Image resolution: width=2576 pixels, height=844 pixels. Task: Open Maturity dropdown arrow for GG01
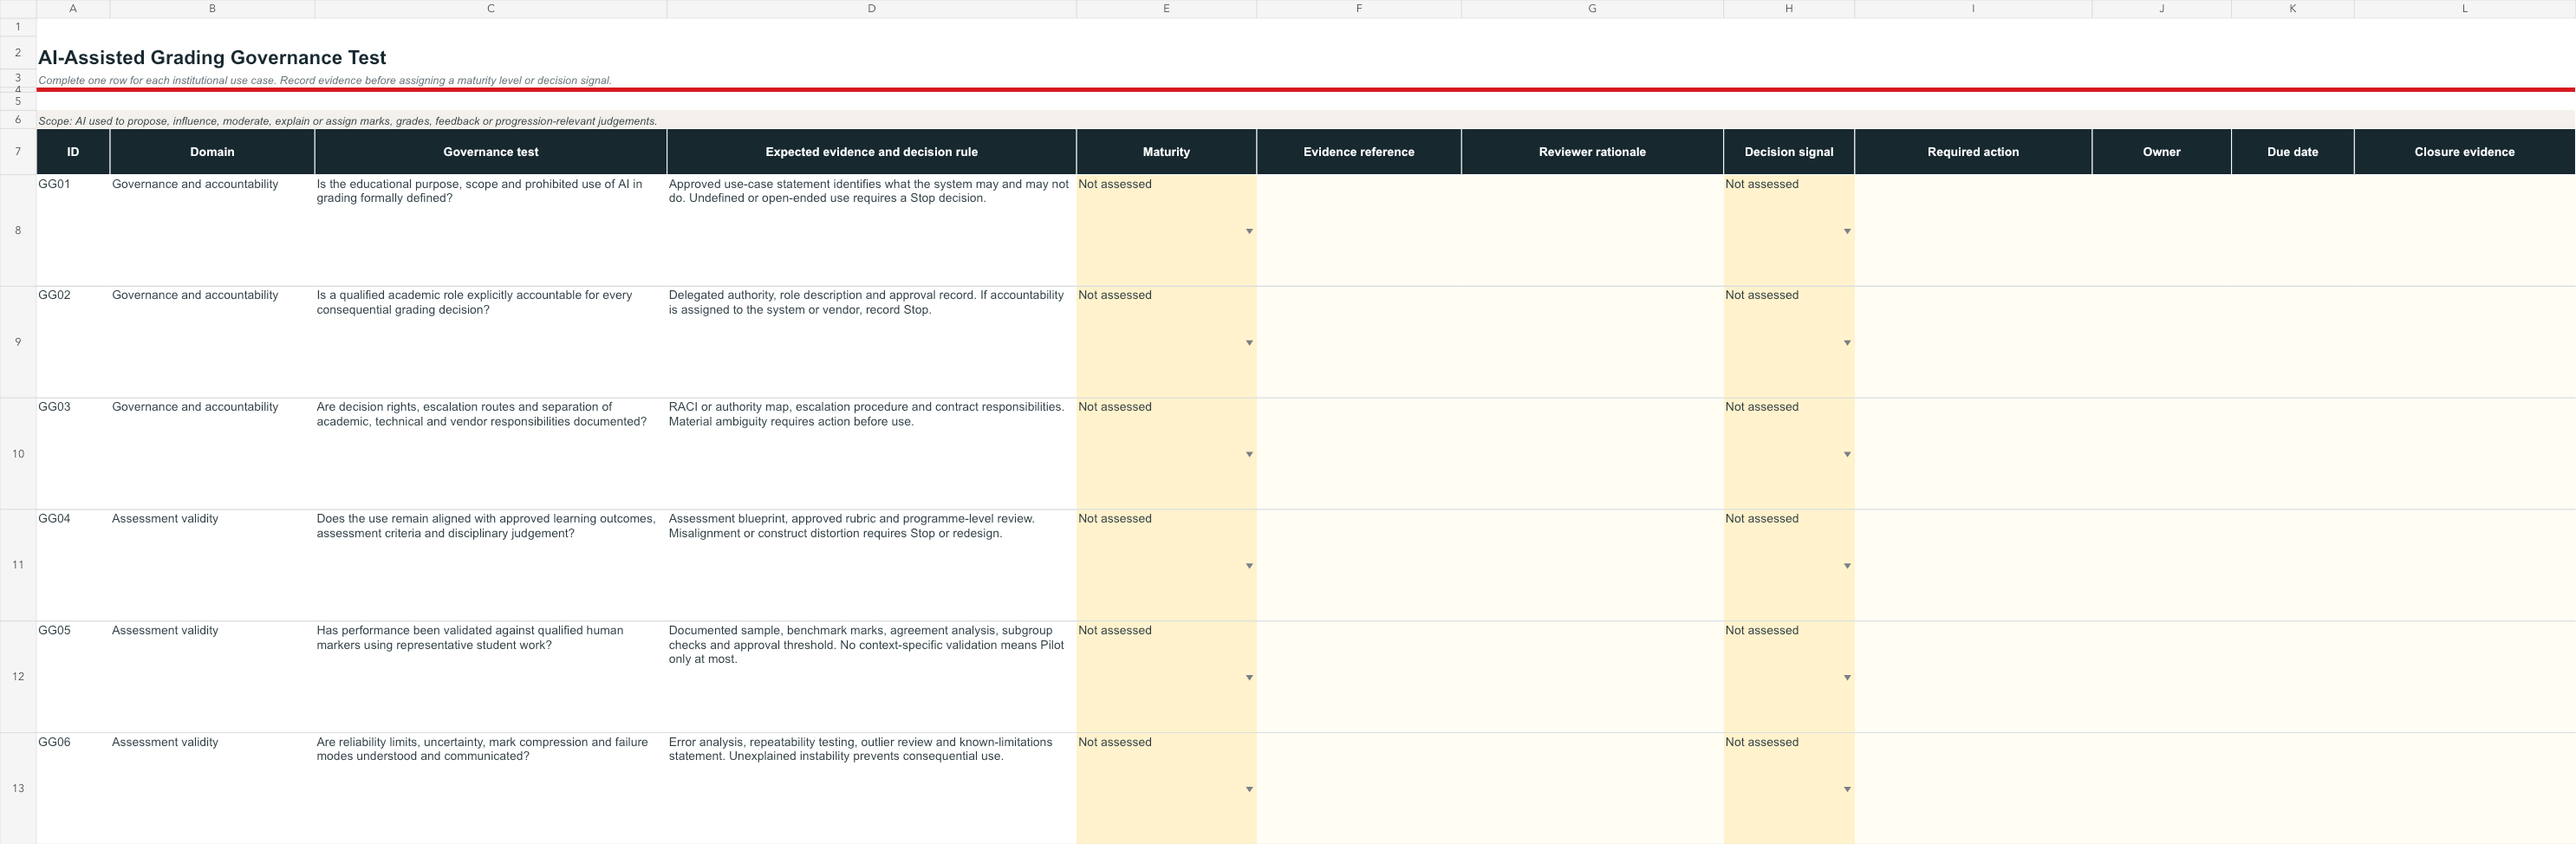coord(1249,231)
